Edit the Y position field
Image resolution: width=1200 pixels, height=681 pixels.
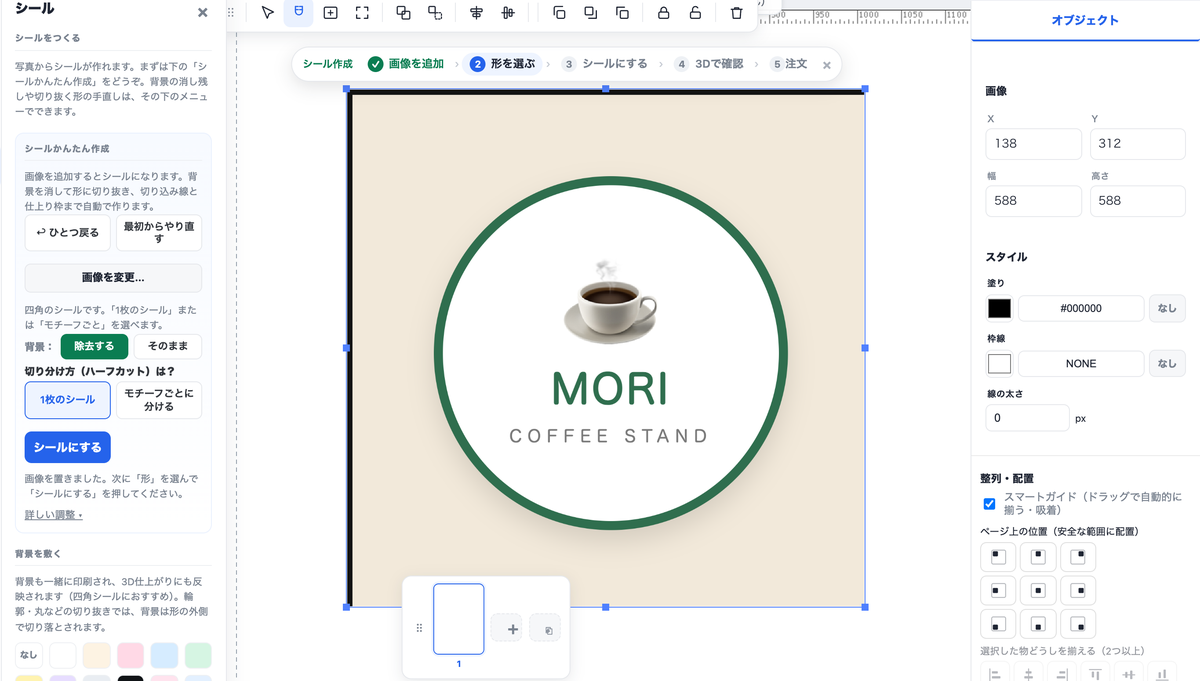(1138, 143)
